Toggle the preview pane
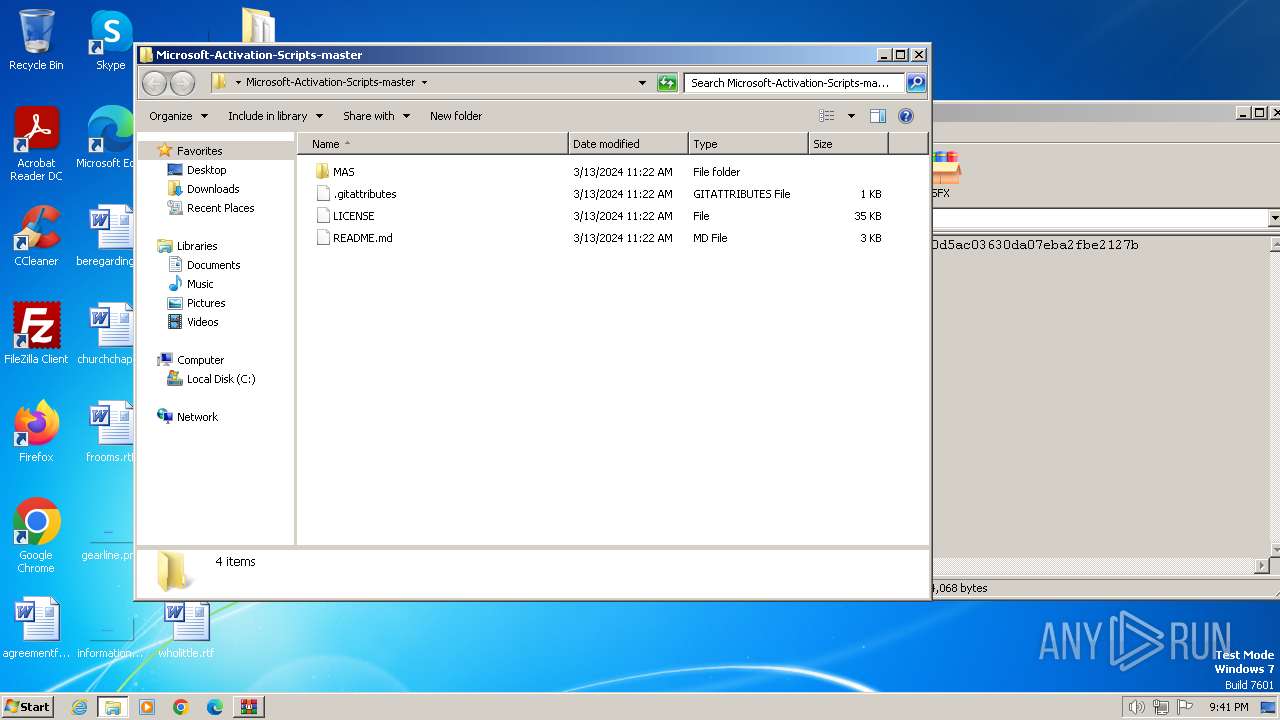The width and height of the screenshot is (1280, 720). [878, 116]
